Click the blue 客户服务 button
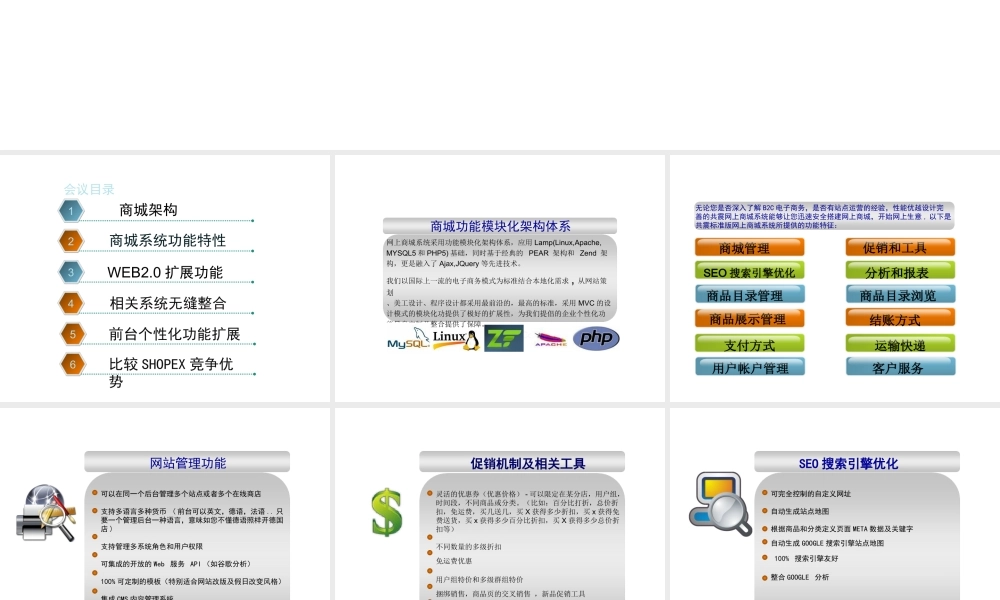1000x600 pixels. tap(901, 367)
